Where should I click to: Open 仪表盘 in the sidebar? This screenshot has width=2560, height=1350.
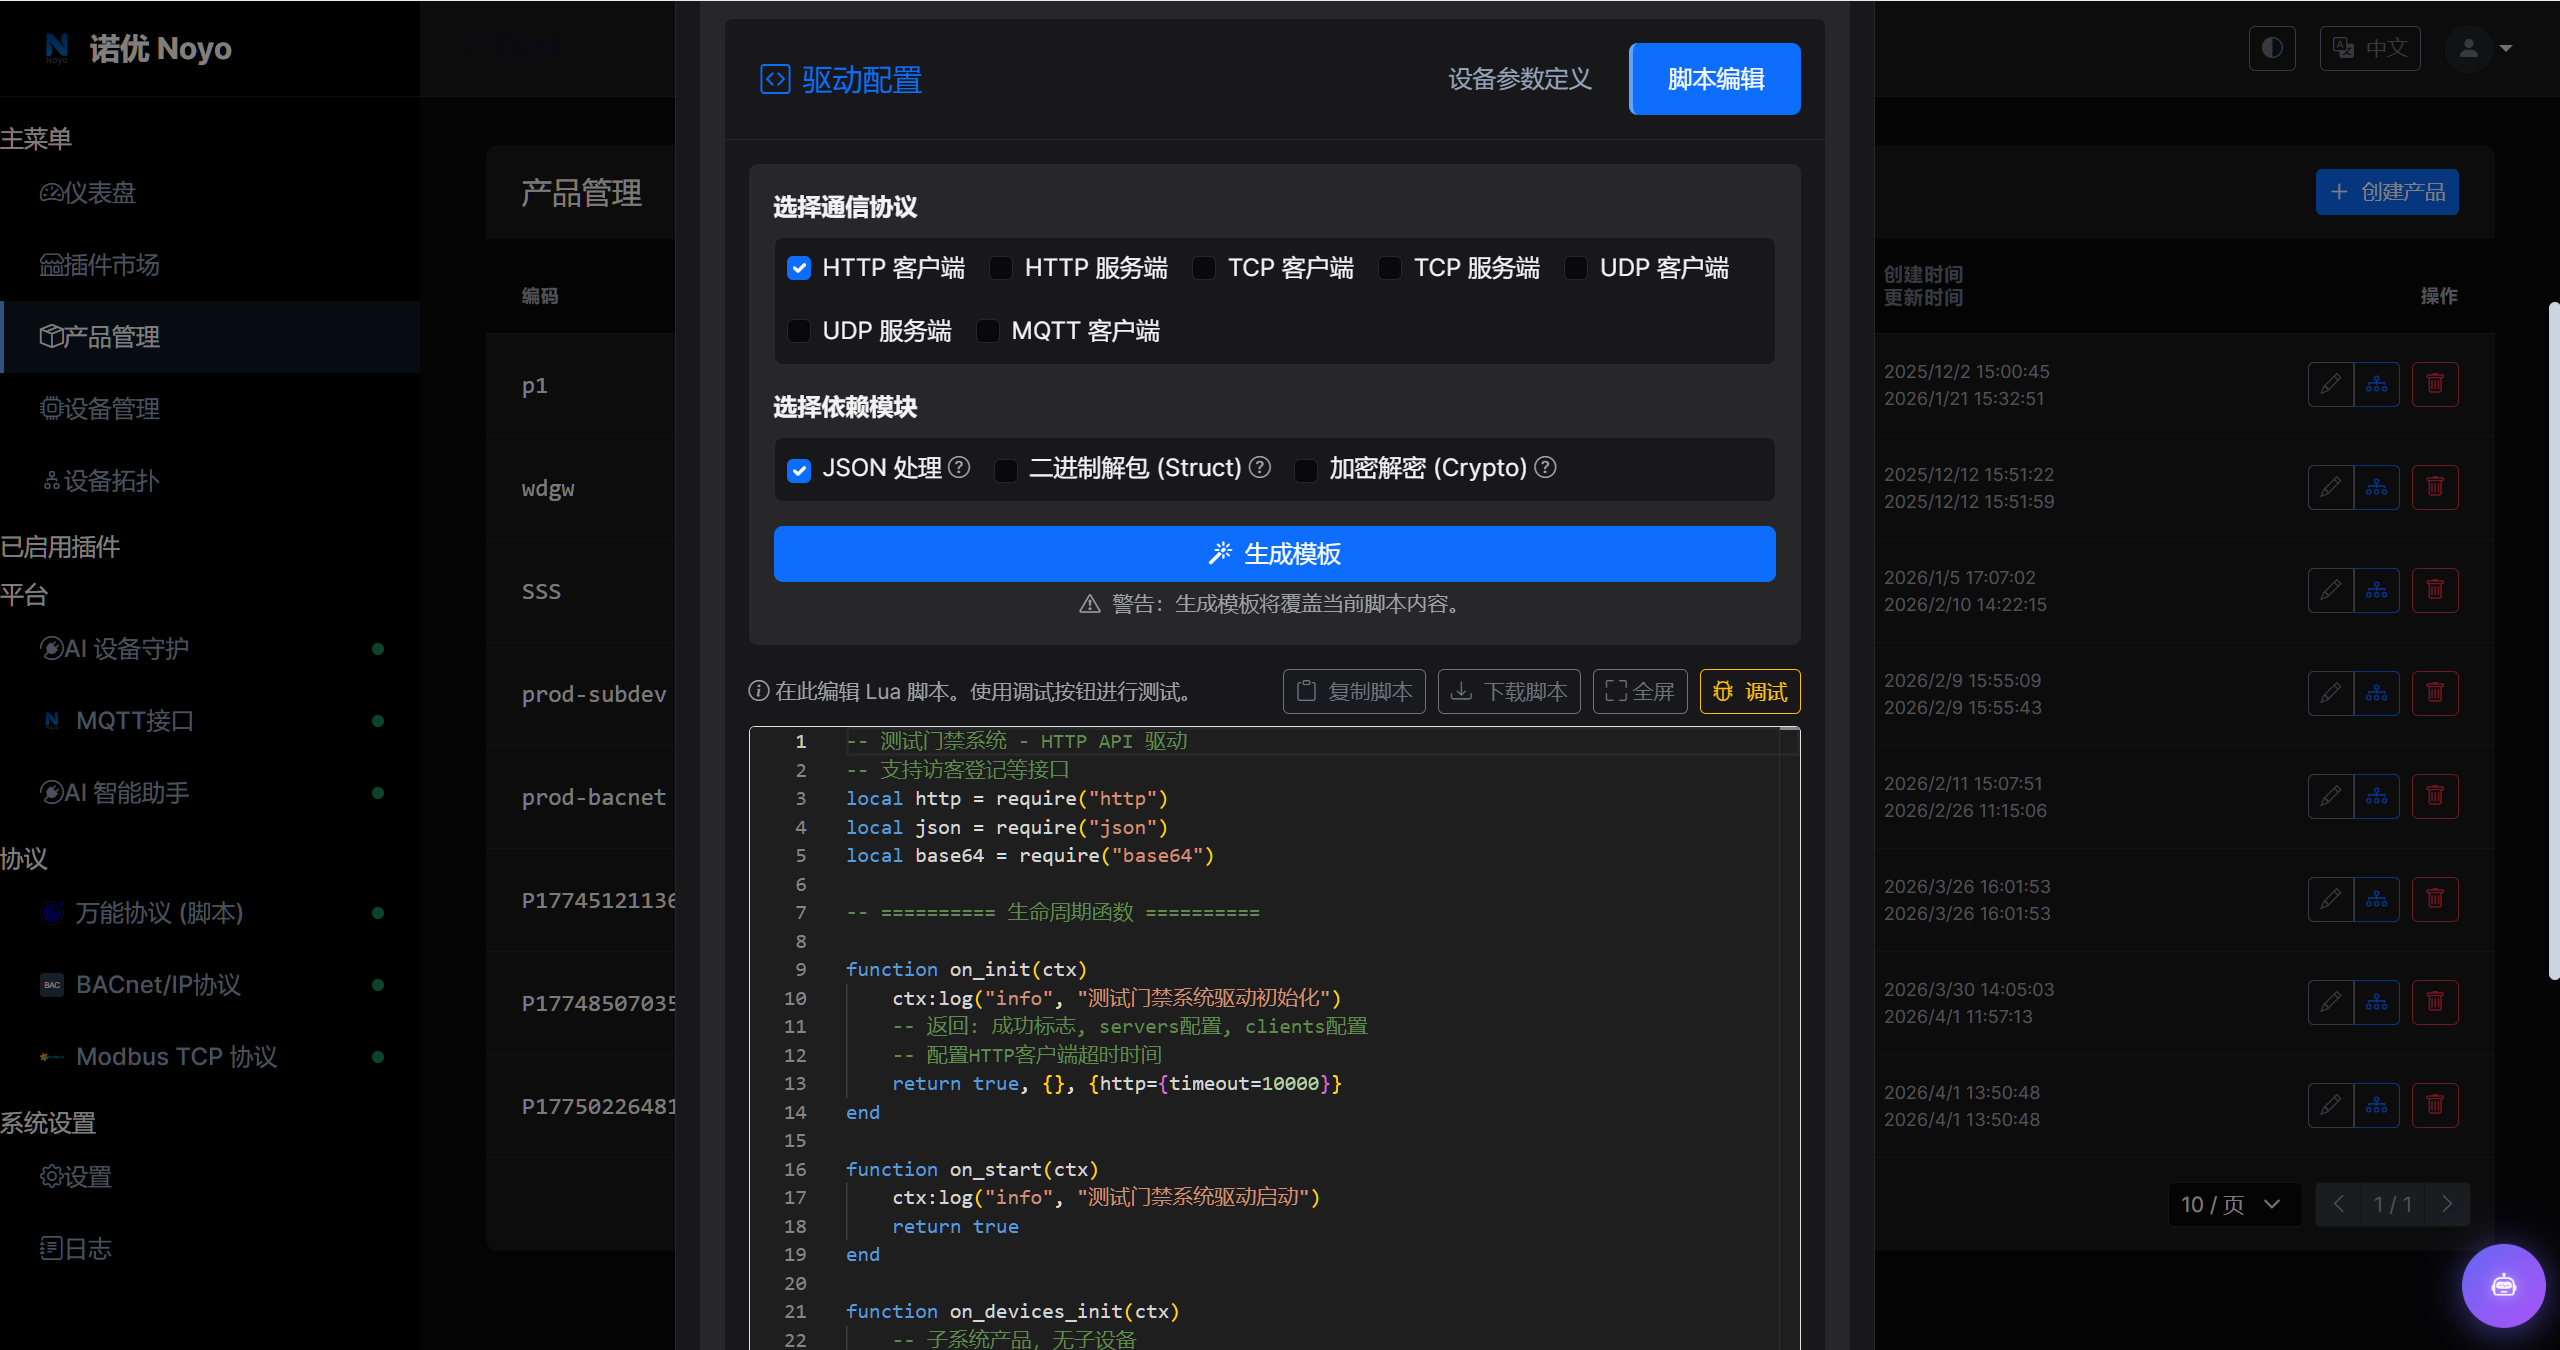[x=210, y=193]
